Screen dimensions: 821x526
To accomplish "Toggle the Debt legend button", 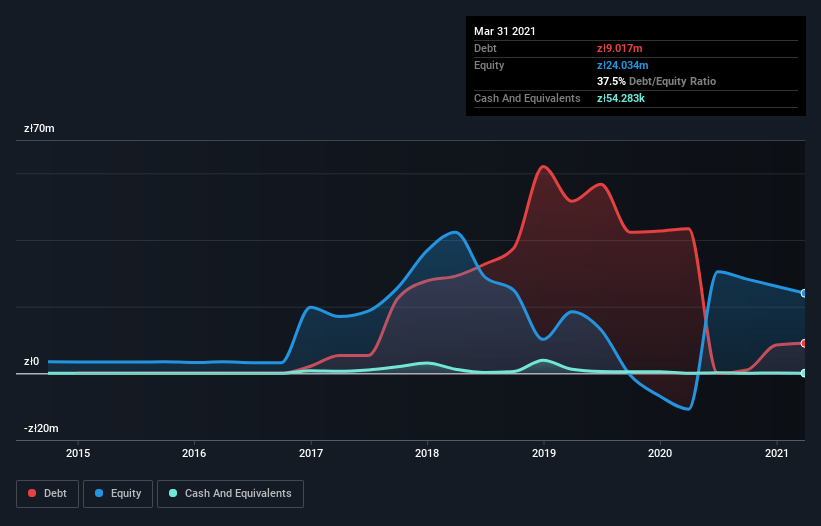I will (x=47, y=494).
